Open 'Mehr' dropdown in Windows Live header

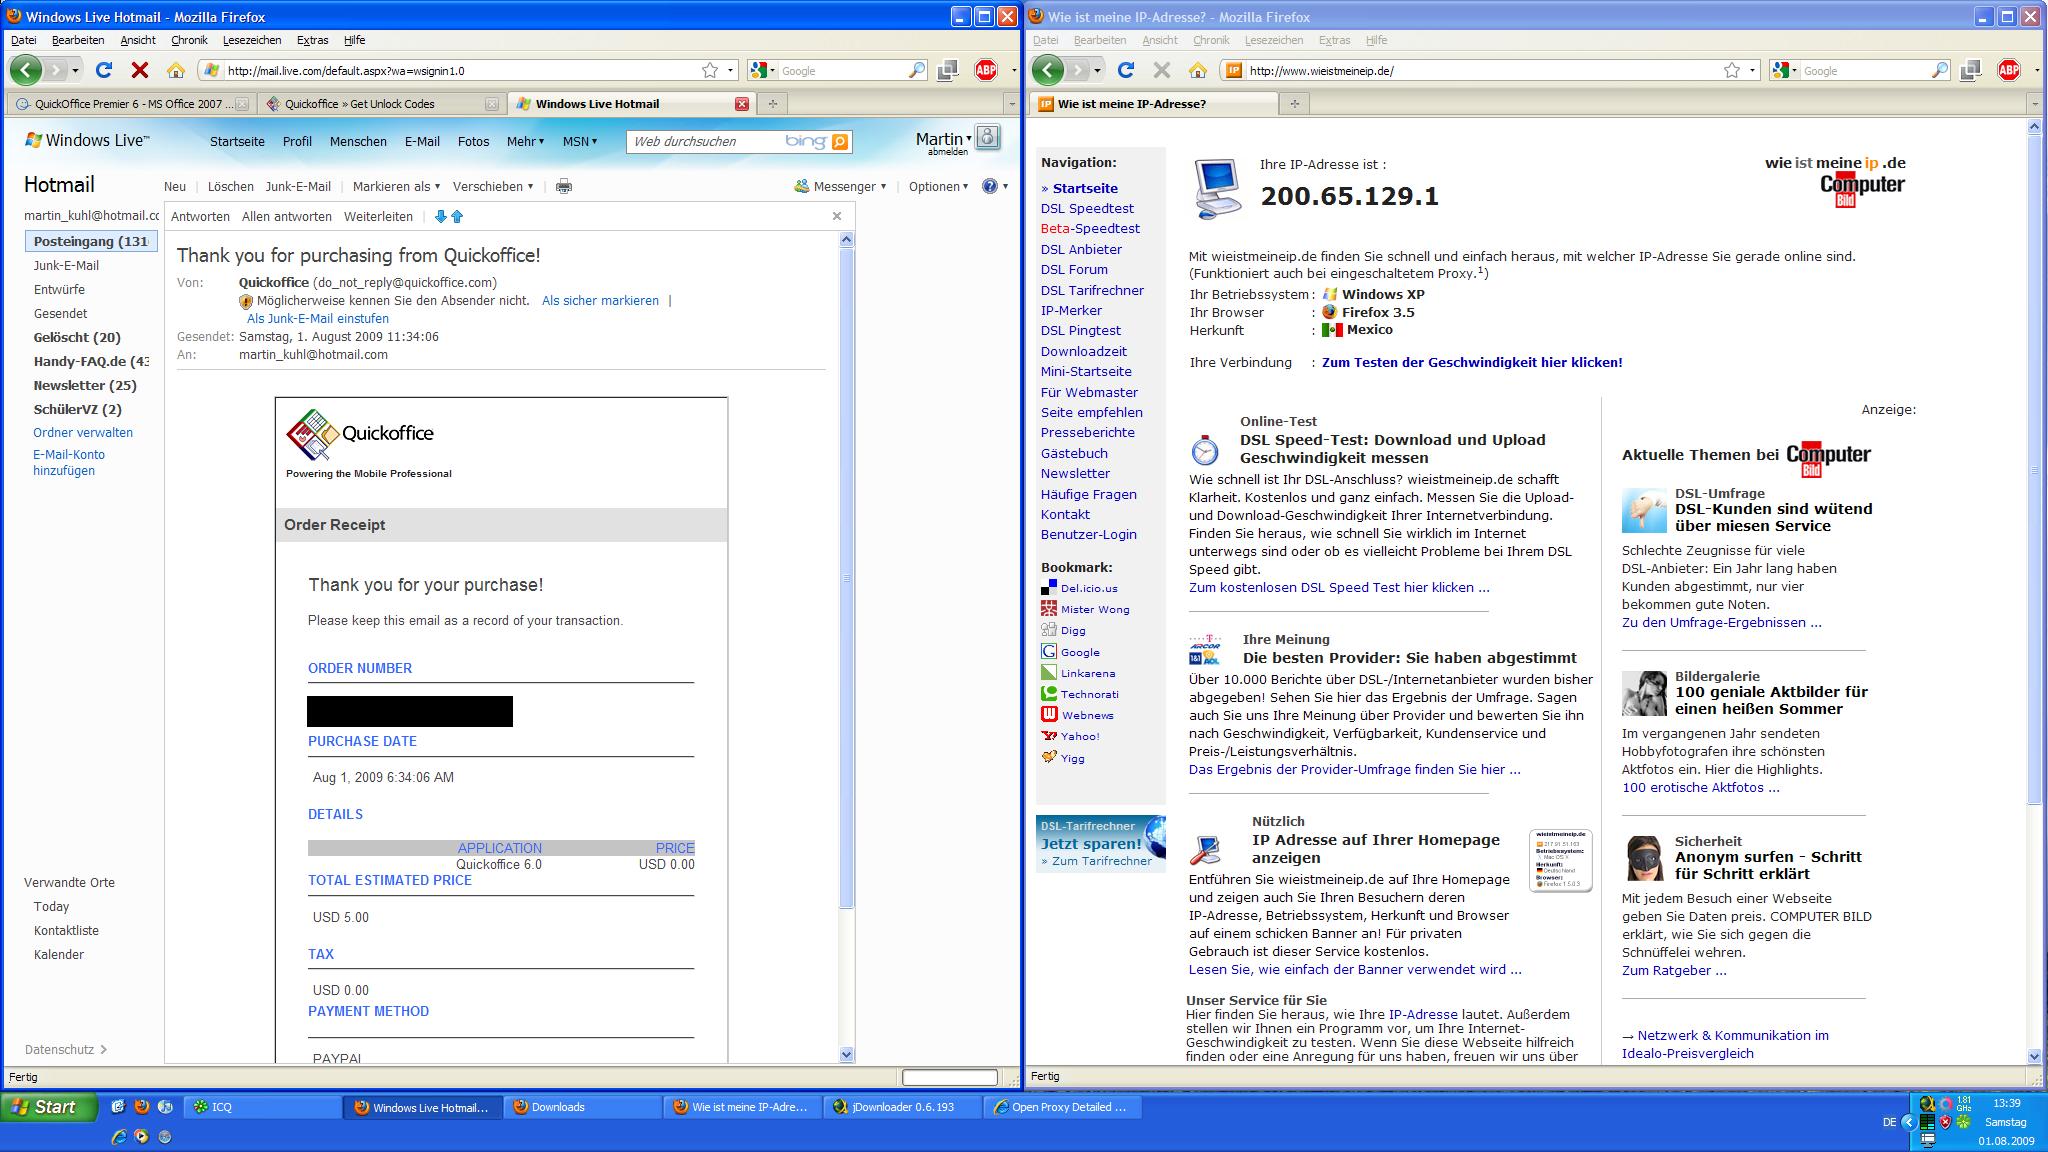525,141
